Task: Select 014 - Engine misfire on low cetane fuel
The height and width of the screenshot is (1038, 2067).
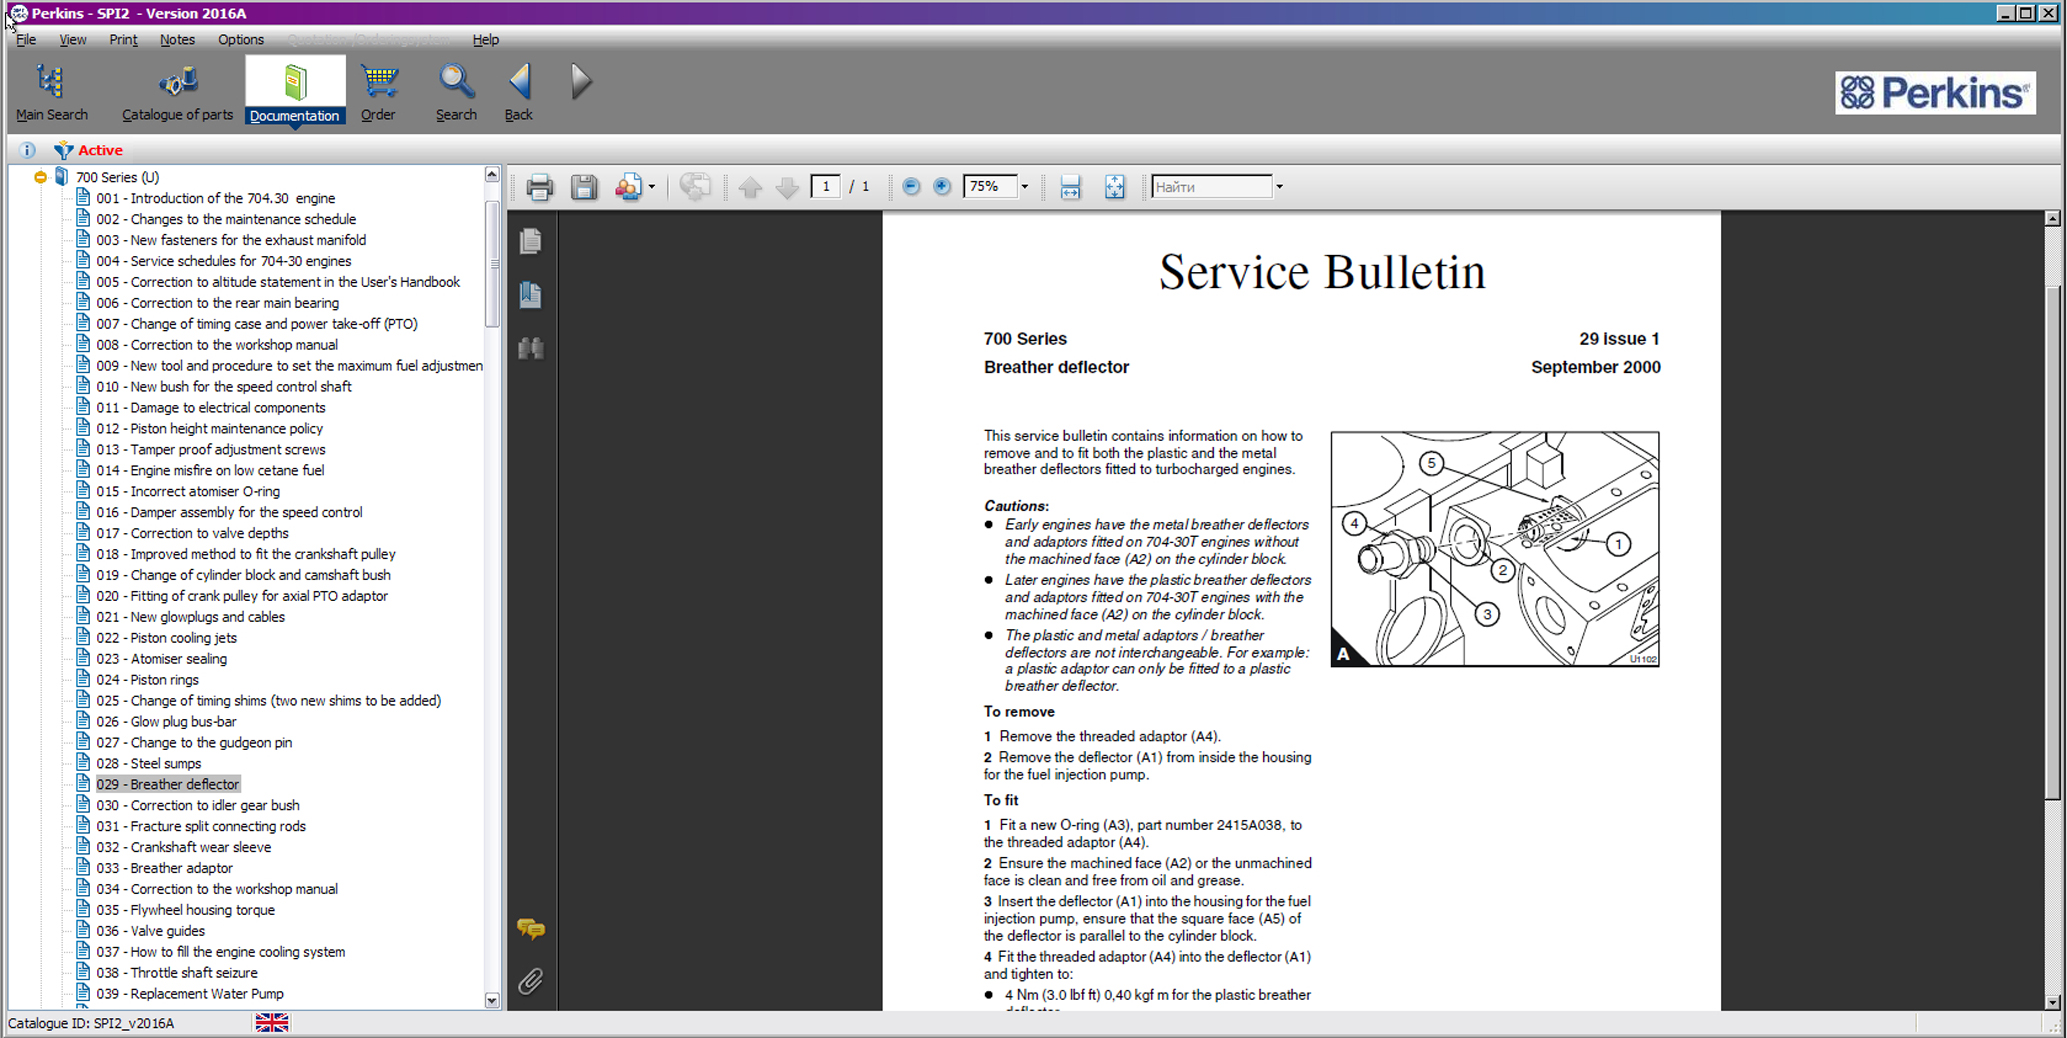Action: tap(209, 470)
